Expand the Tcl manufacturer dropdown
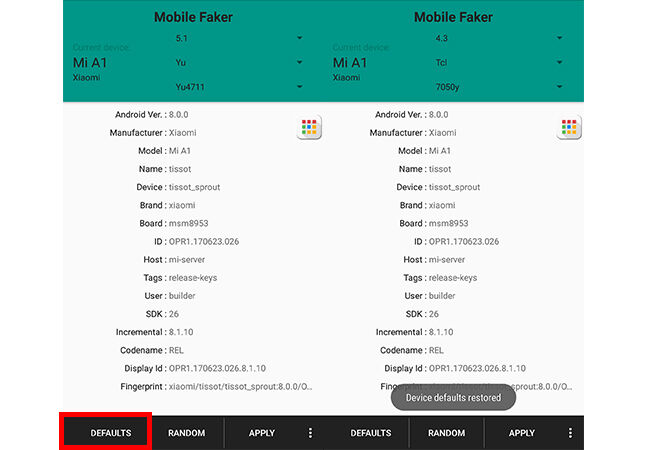The width and height of the screenshot is (650, 450). point(499,63)
